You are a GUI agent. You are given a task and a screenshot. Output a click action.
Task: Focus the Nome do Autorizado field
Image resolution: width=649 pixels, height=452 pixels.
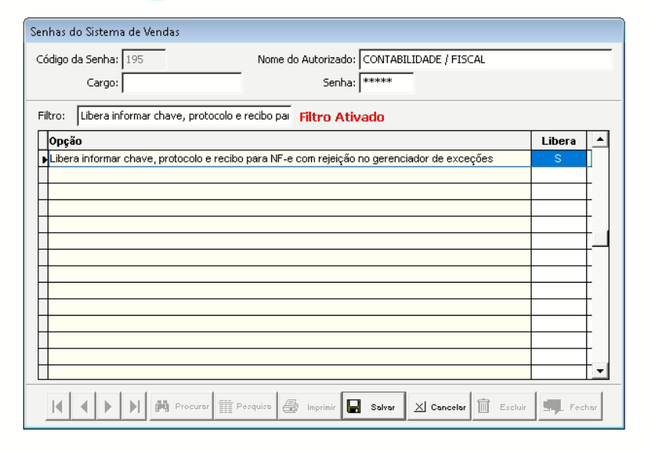[484, 60]
